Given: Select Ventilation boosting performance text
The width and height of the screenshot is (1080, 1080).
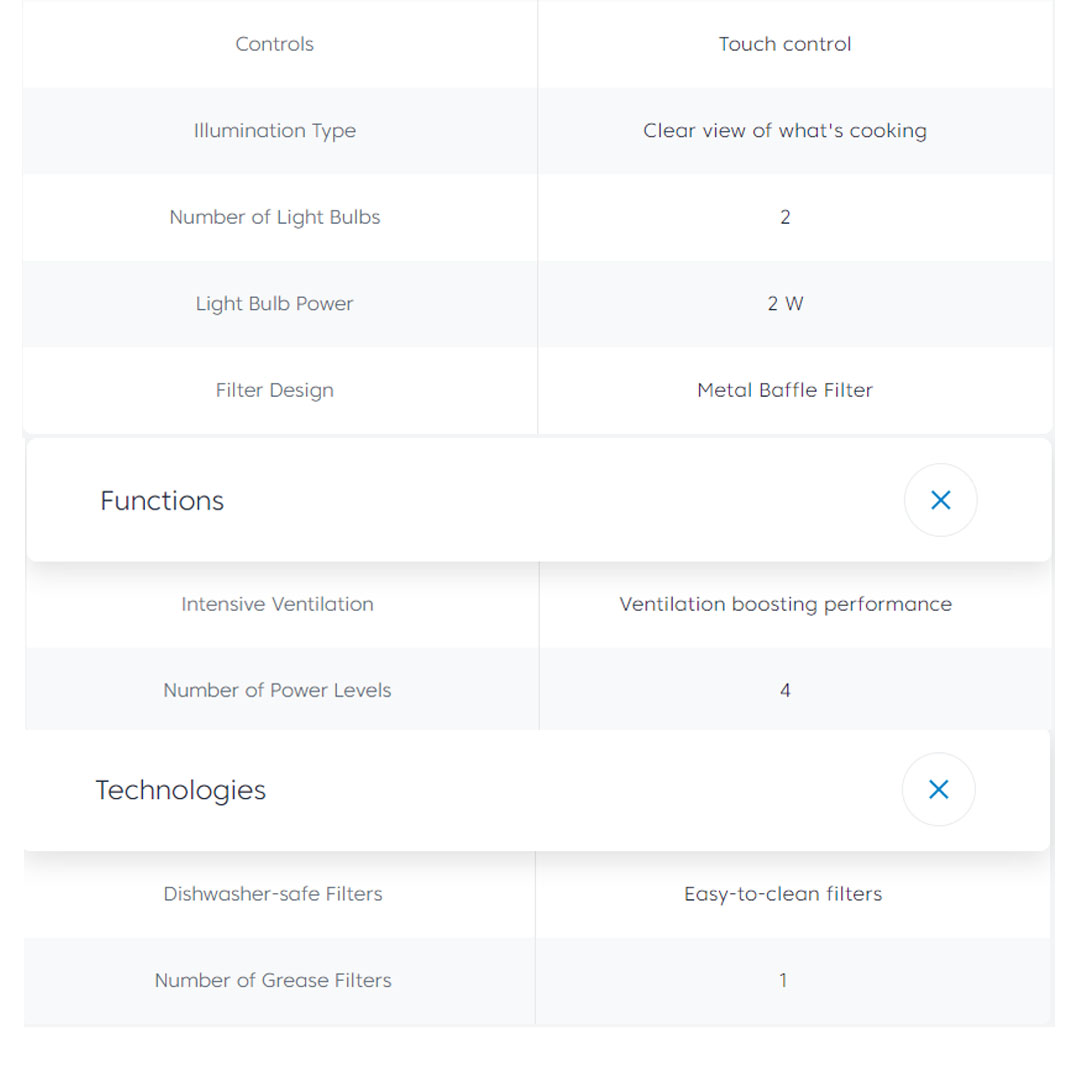Looking at the screenshot, I should pyautogui.click(x=785, y=604).
